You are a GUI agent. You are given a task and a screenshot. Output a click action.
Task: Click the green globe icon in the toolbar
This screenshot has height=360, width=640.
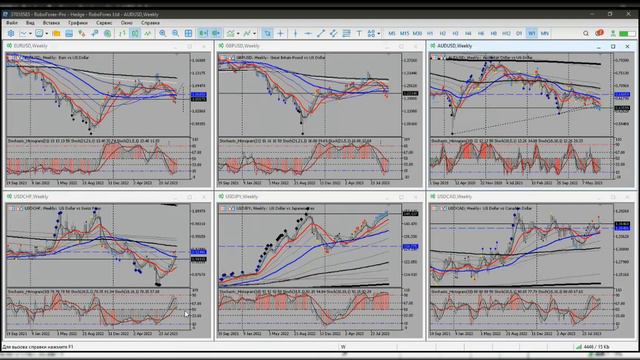click(x=107, y=33)
